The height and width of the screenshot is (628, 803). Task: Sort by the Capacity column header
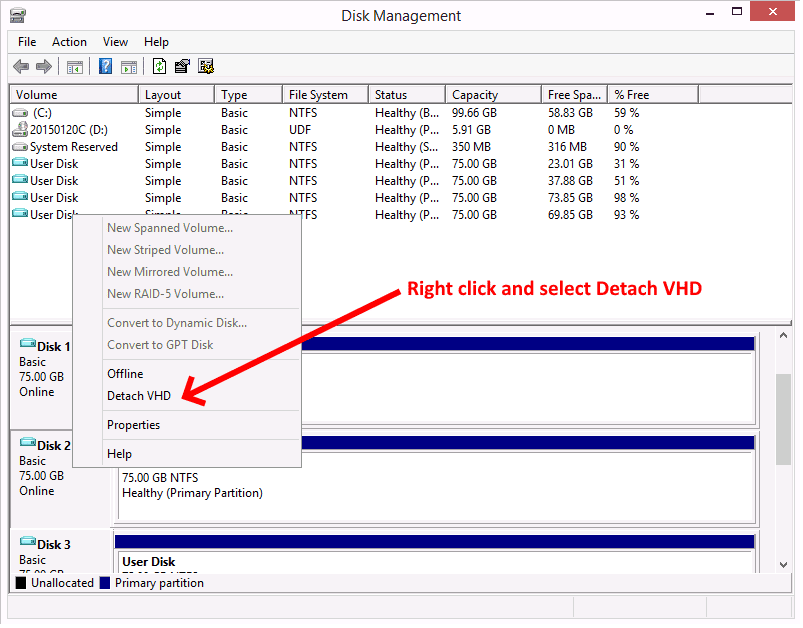point(494,95)
